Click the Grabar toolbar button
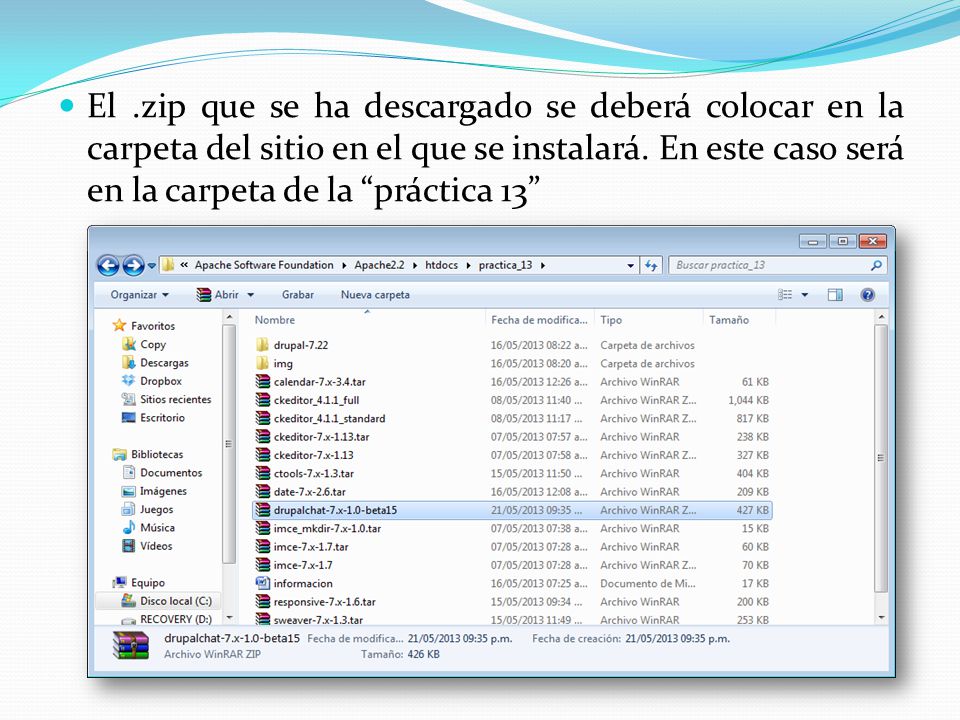Viewport: 960px width, 720px height. [x=298, y=294]
